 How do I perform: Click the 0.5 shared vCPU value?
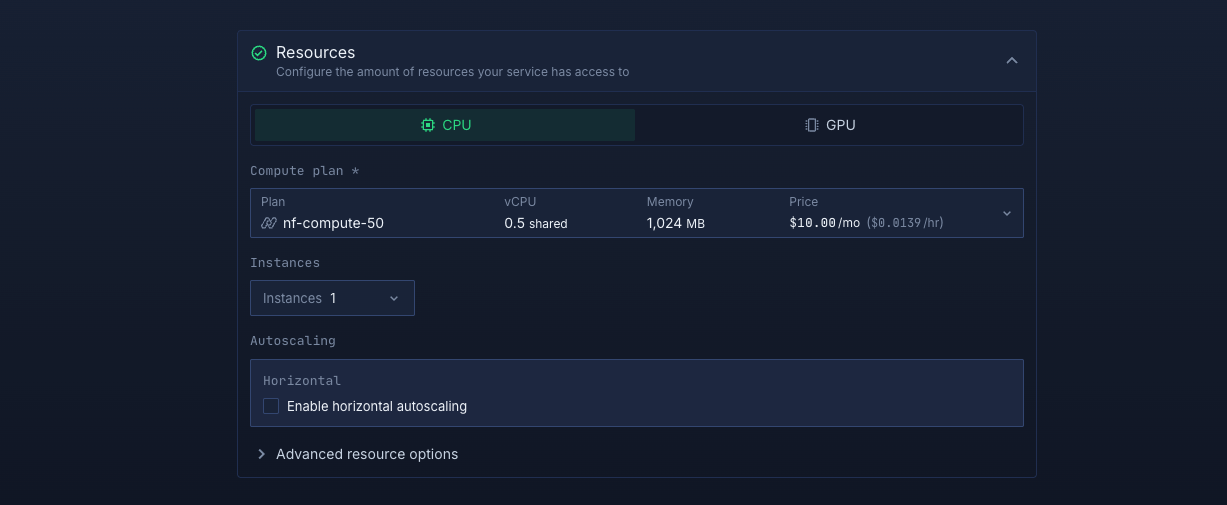click(x=535, y=223)
